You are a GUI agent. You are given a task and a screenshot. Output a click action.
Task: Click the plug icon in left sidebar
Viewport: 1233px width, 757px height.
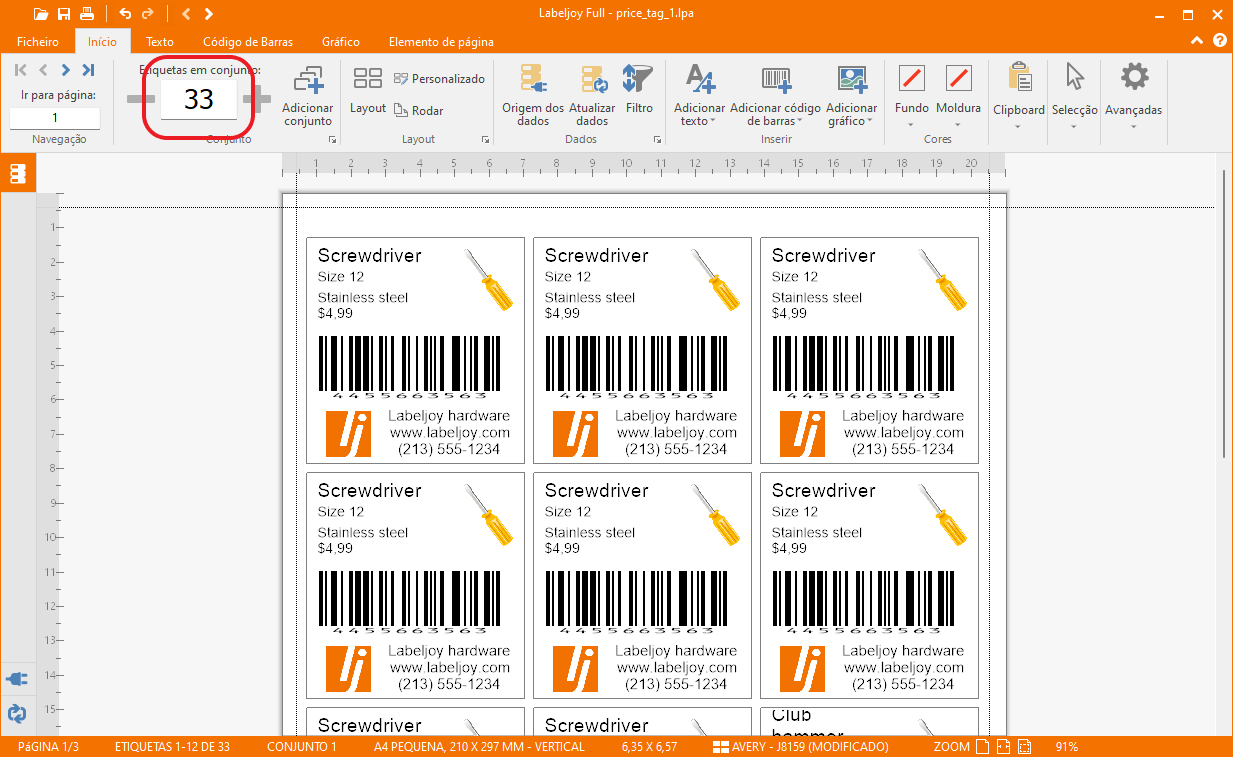click(x=17, y=679)
